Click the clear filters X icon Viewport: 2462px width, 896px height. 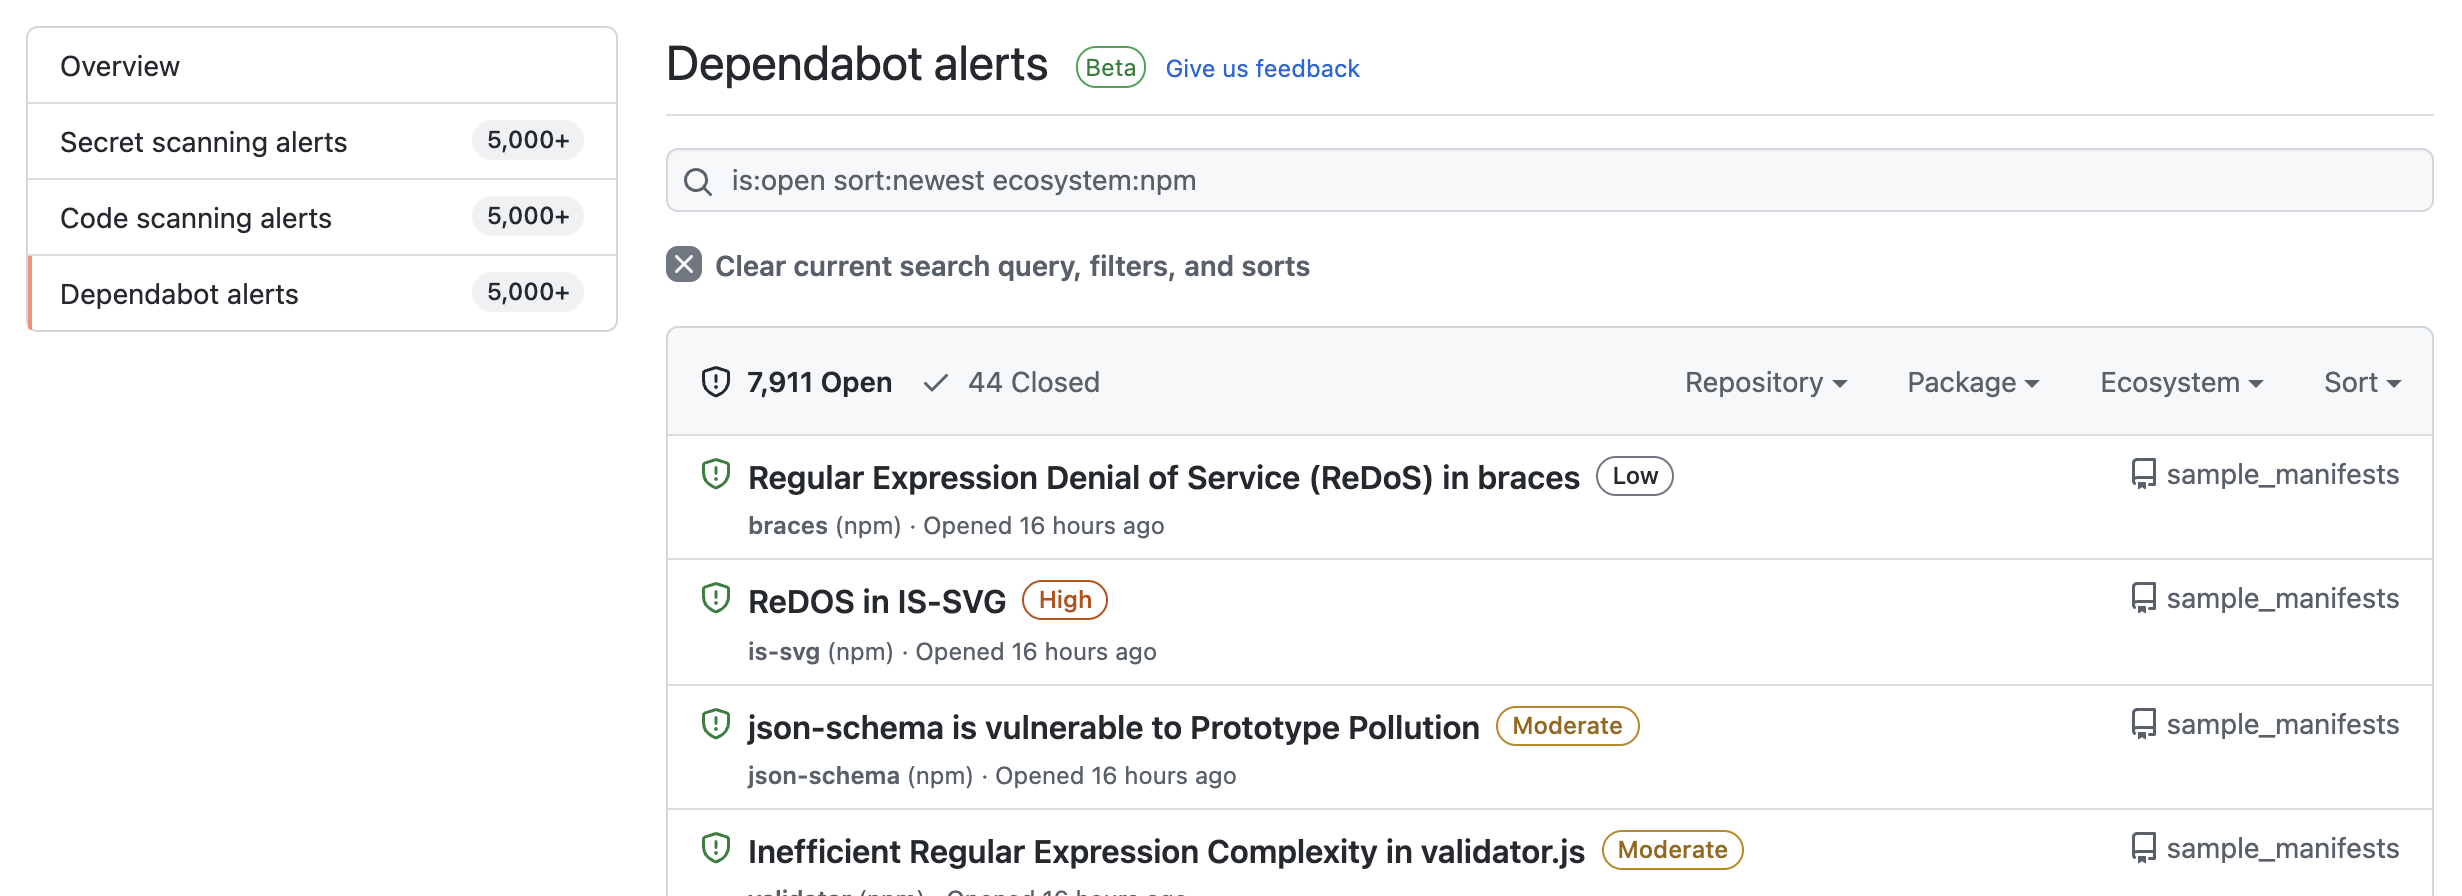coord(684,265)
